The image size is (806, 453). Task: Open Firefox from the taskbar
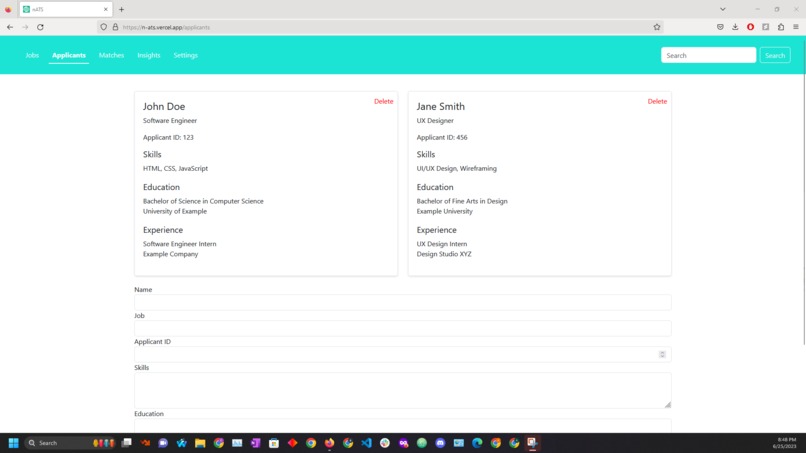pyautogui.click(x=329, y=443)
